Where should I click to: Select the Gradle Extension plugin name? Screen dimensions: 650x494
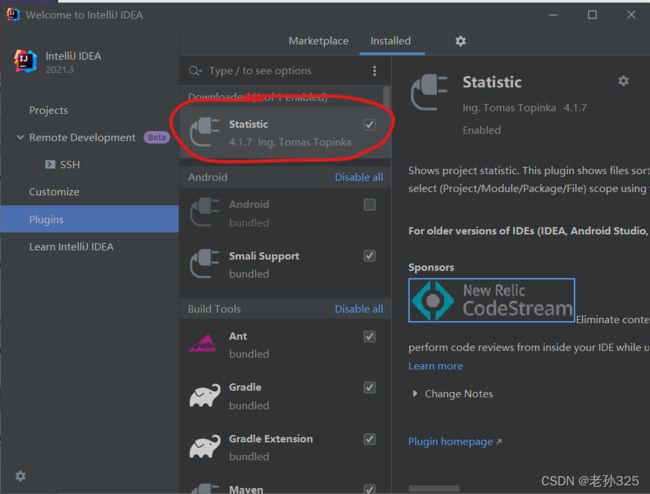point(271,439)
